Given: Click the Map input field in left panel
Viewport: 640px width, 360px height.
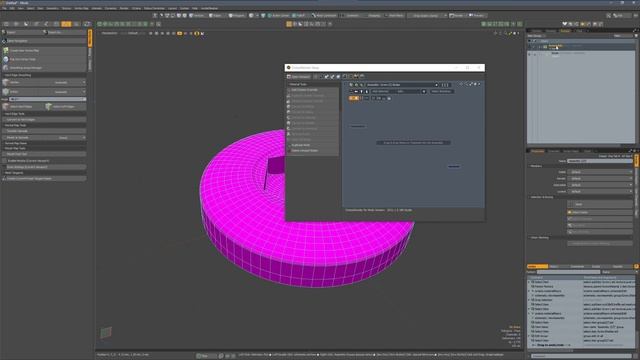Looking at the screenshot, I should (x=47, y=99).
